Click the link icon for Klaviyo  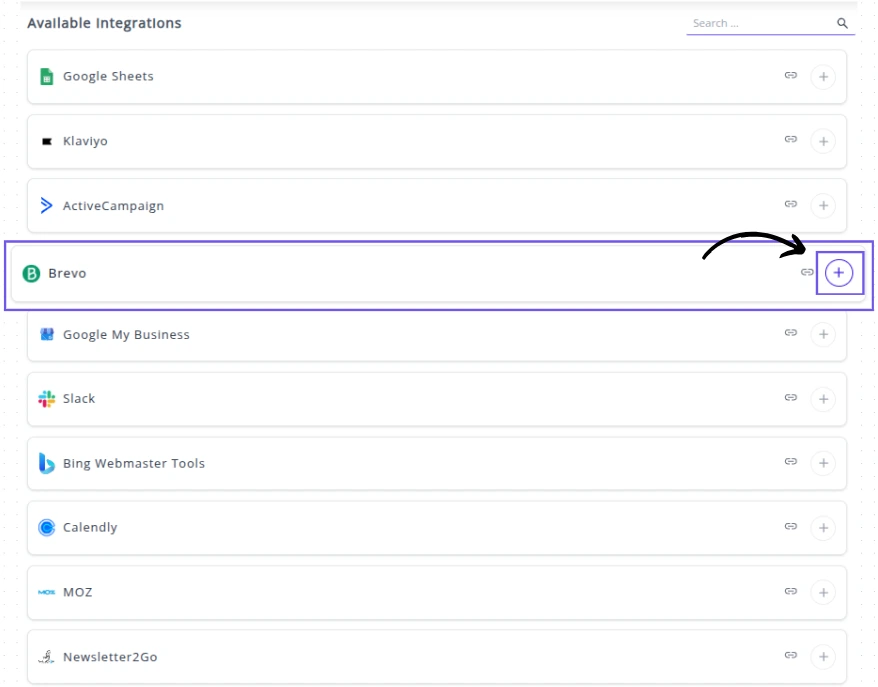pos(790,140)
